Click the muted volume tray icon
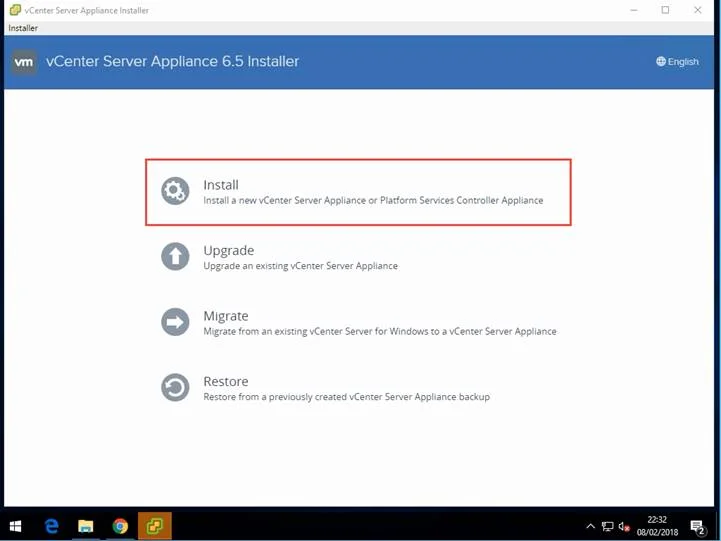The image size is (721, 541). click(x=624, y=526)
